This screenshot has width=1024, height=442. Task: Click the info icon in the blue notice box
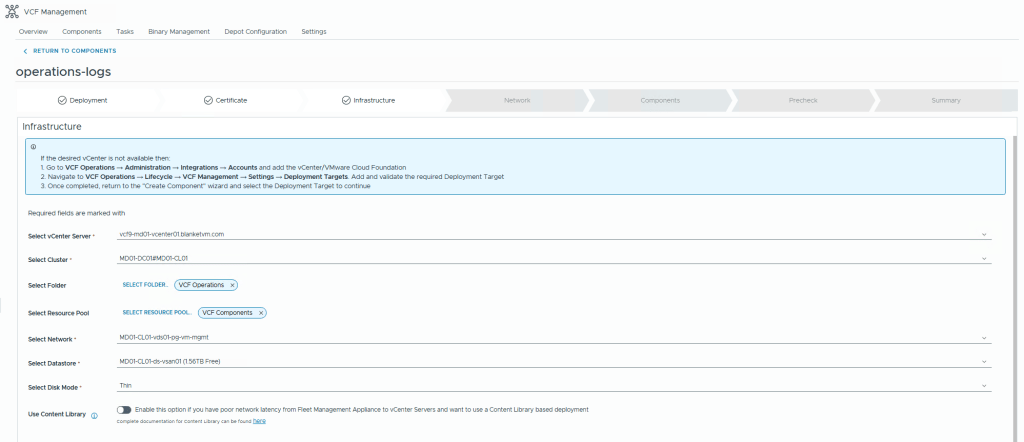pos(33,146)
